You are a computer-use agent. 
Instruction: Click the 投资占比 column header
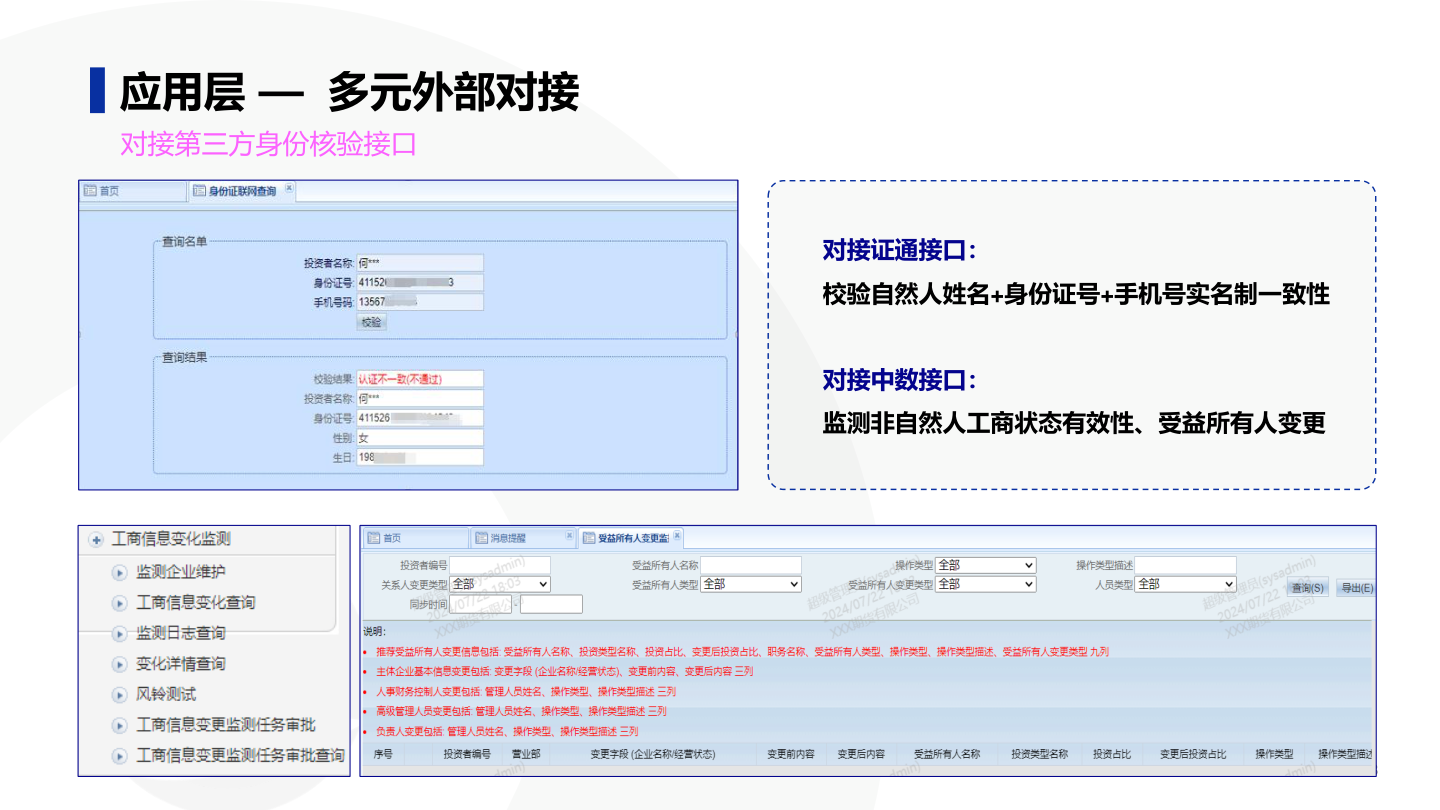[x=1112, y=754]
